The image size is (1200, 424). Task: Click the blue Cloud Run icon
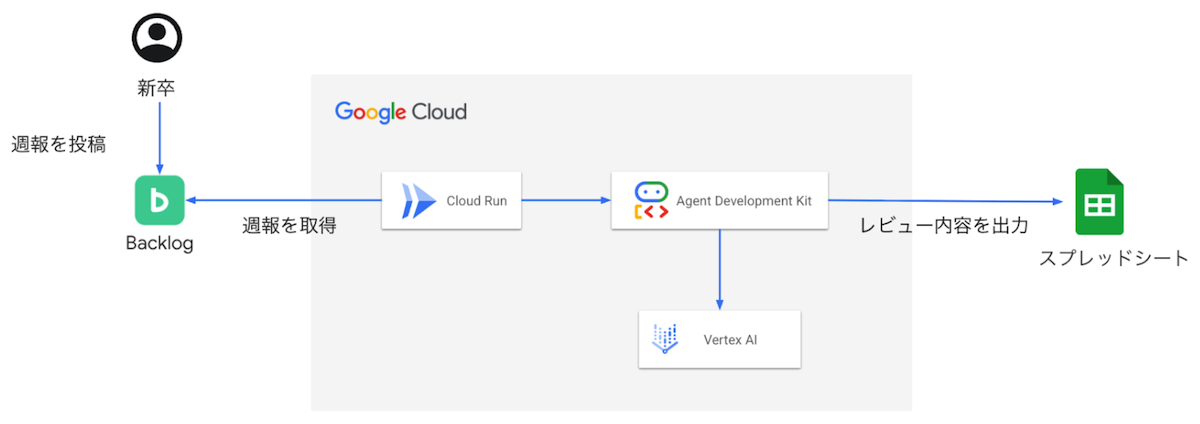419,201
